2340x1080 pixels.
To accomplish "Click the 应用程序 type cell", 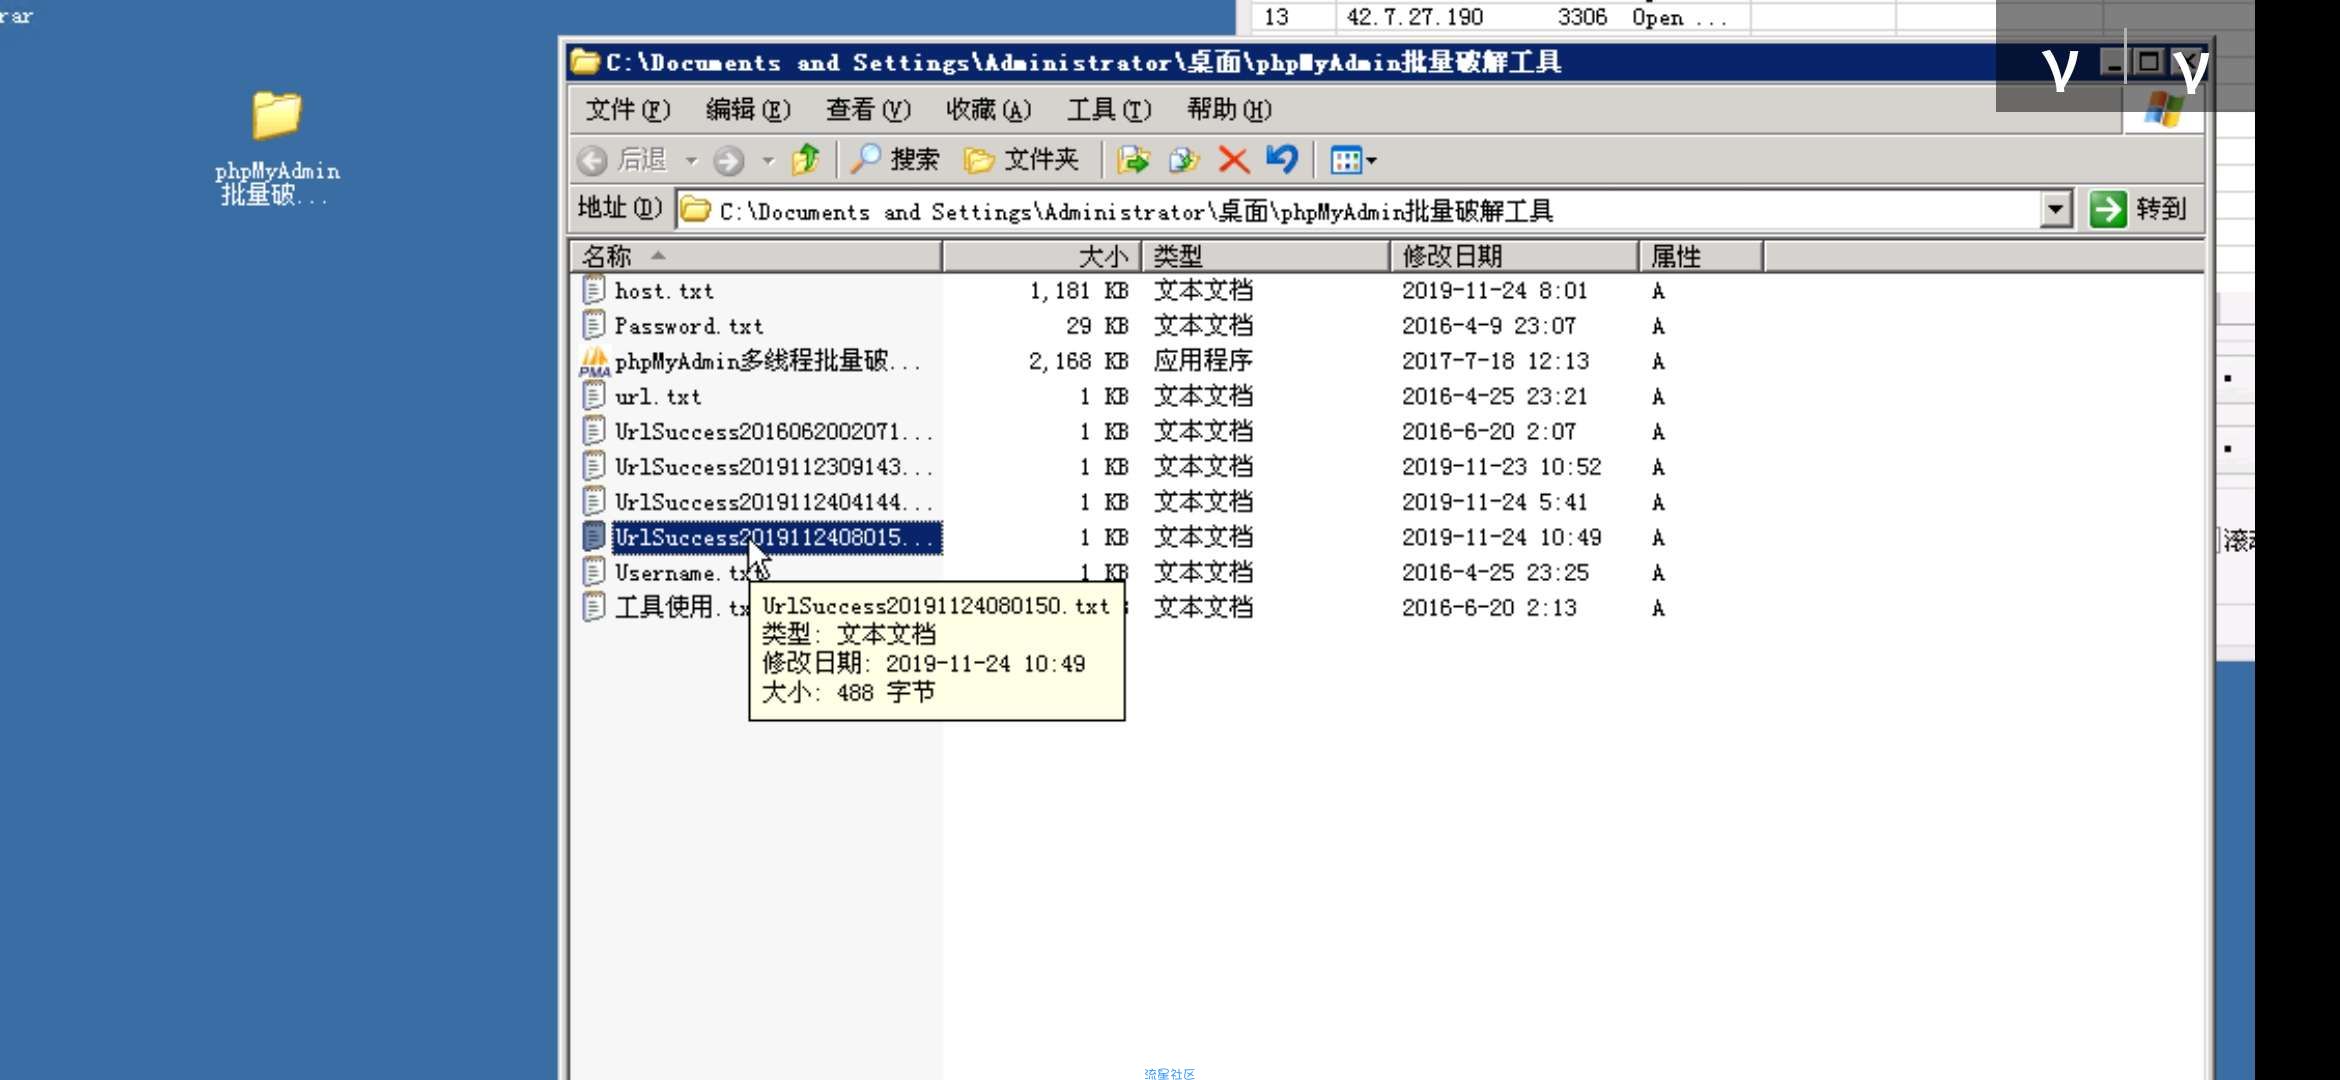I will pos(1203,361).
